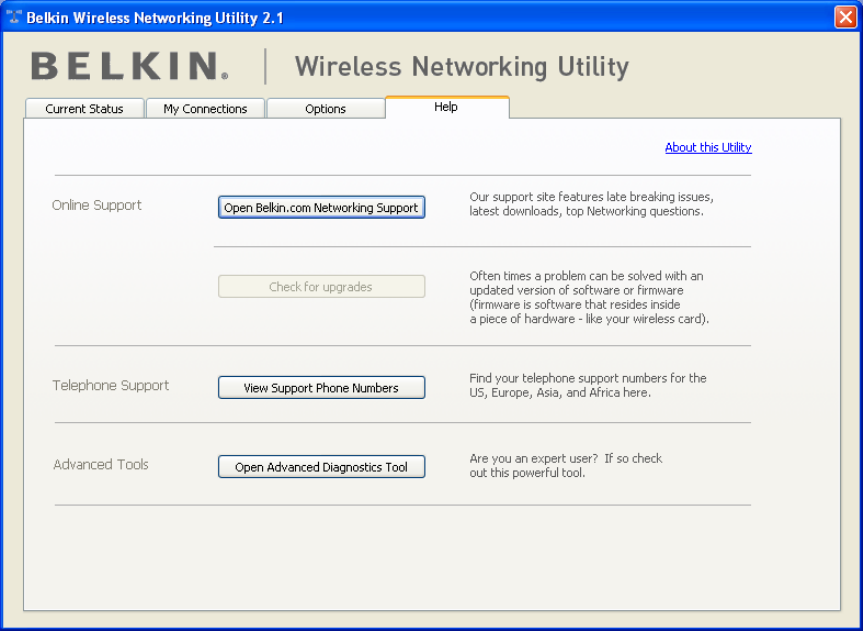
Task: Click the BELKIN logo in the header
Action: pyautogui.click(x=130, y=66)
